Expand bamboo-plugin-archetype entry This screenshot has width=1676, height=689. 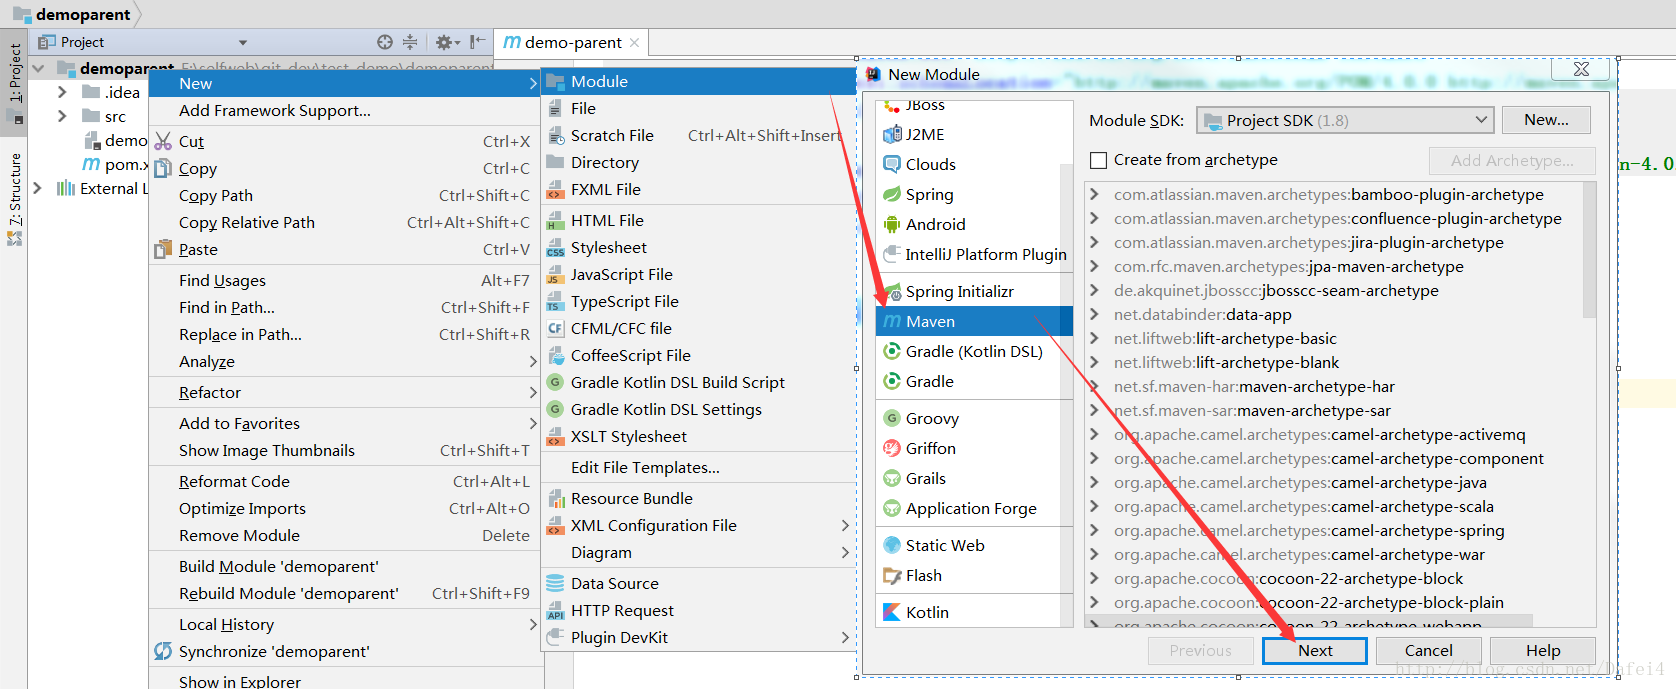tap(1095, 194)
